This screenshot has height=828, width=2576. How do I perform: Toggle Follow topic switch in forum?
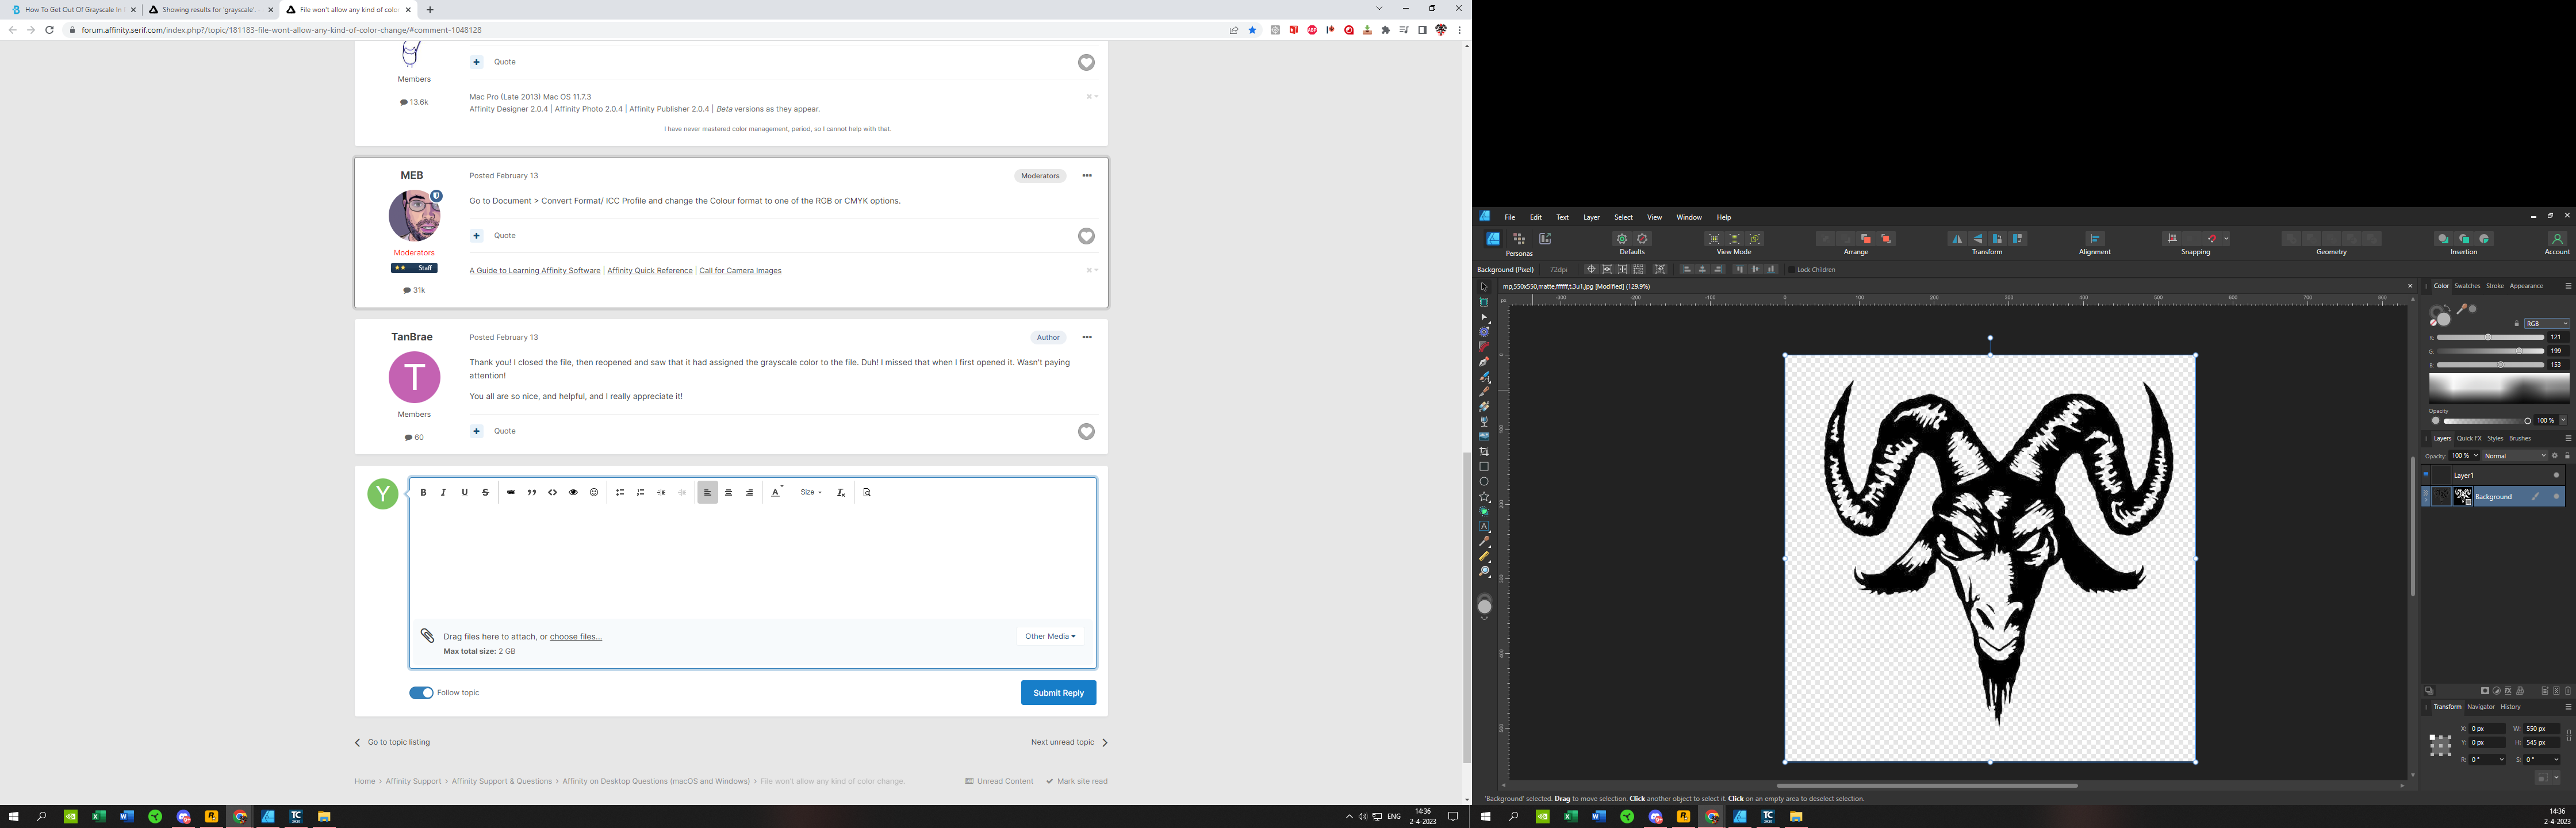pyautogui.click(x=421, y=693)
